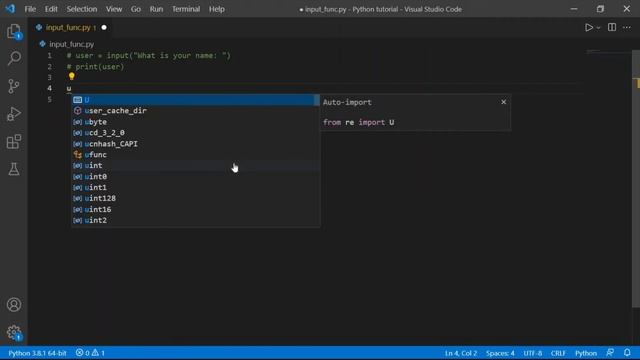
Task: Open the View menu
Action: click(114, 9)
